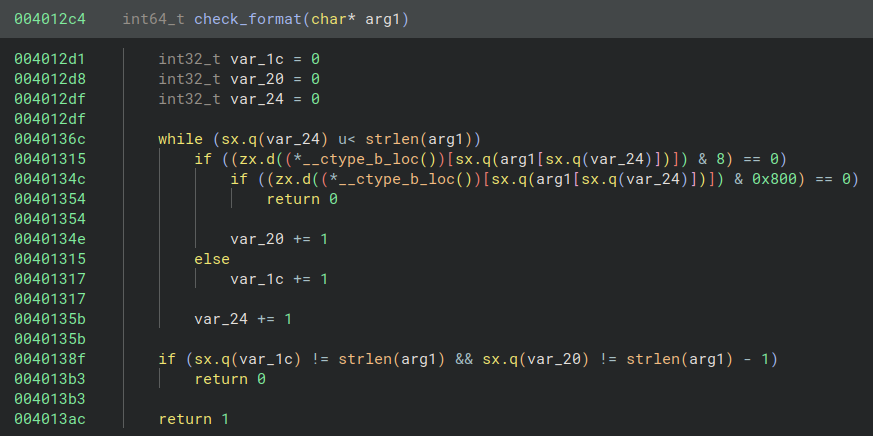This screenshot has width=873, height=436.
Task: Click address 0040138f in the gutter
Action: (50, 359)
